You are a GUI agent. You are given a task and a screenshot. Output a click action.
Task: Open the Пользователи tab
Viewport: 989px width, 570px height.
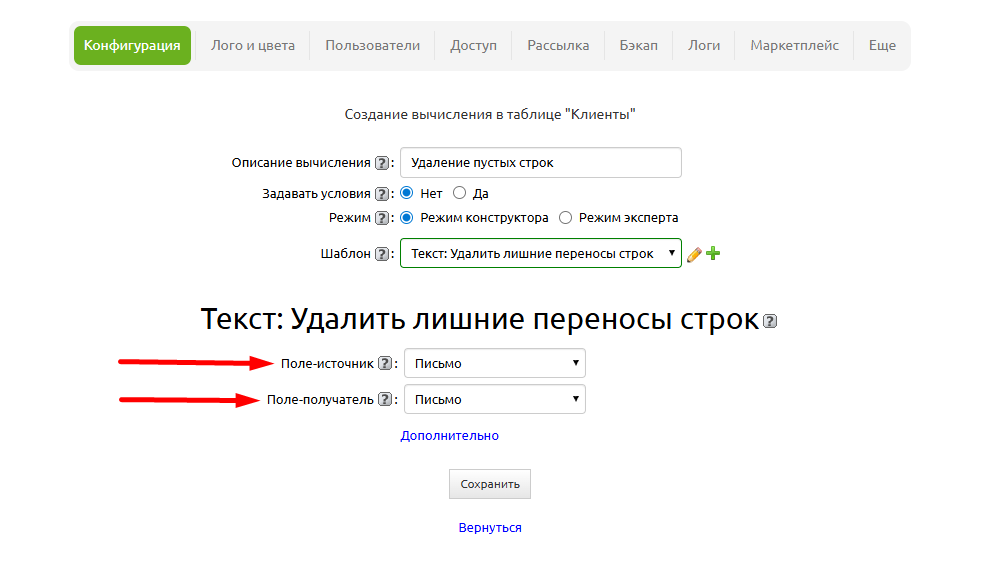[x=372, y=45]
